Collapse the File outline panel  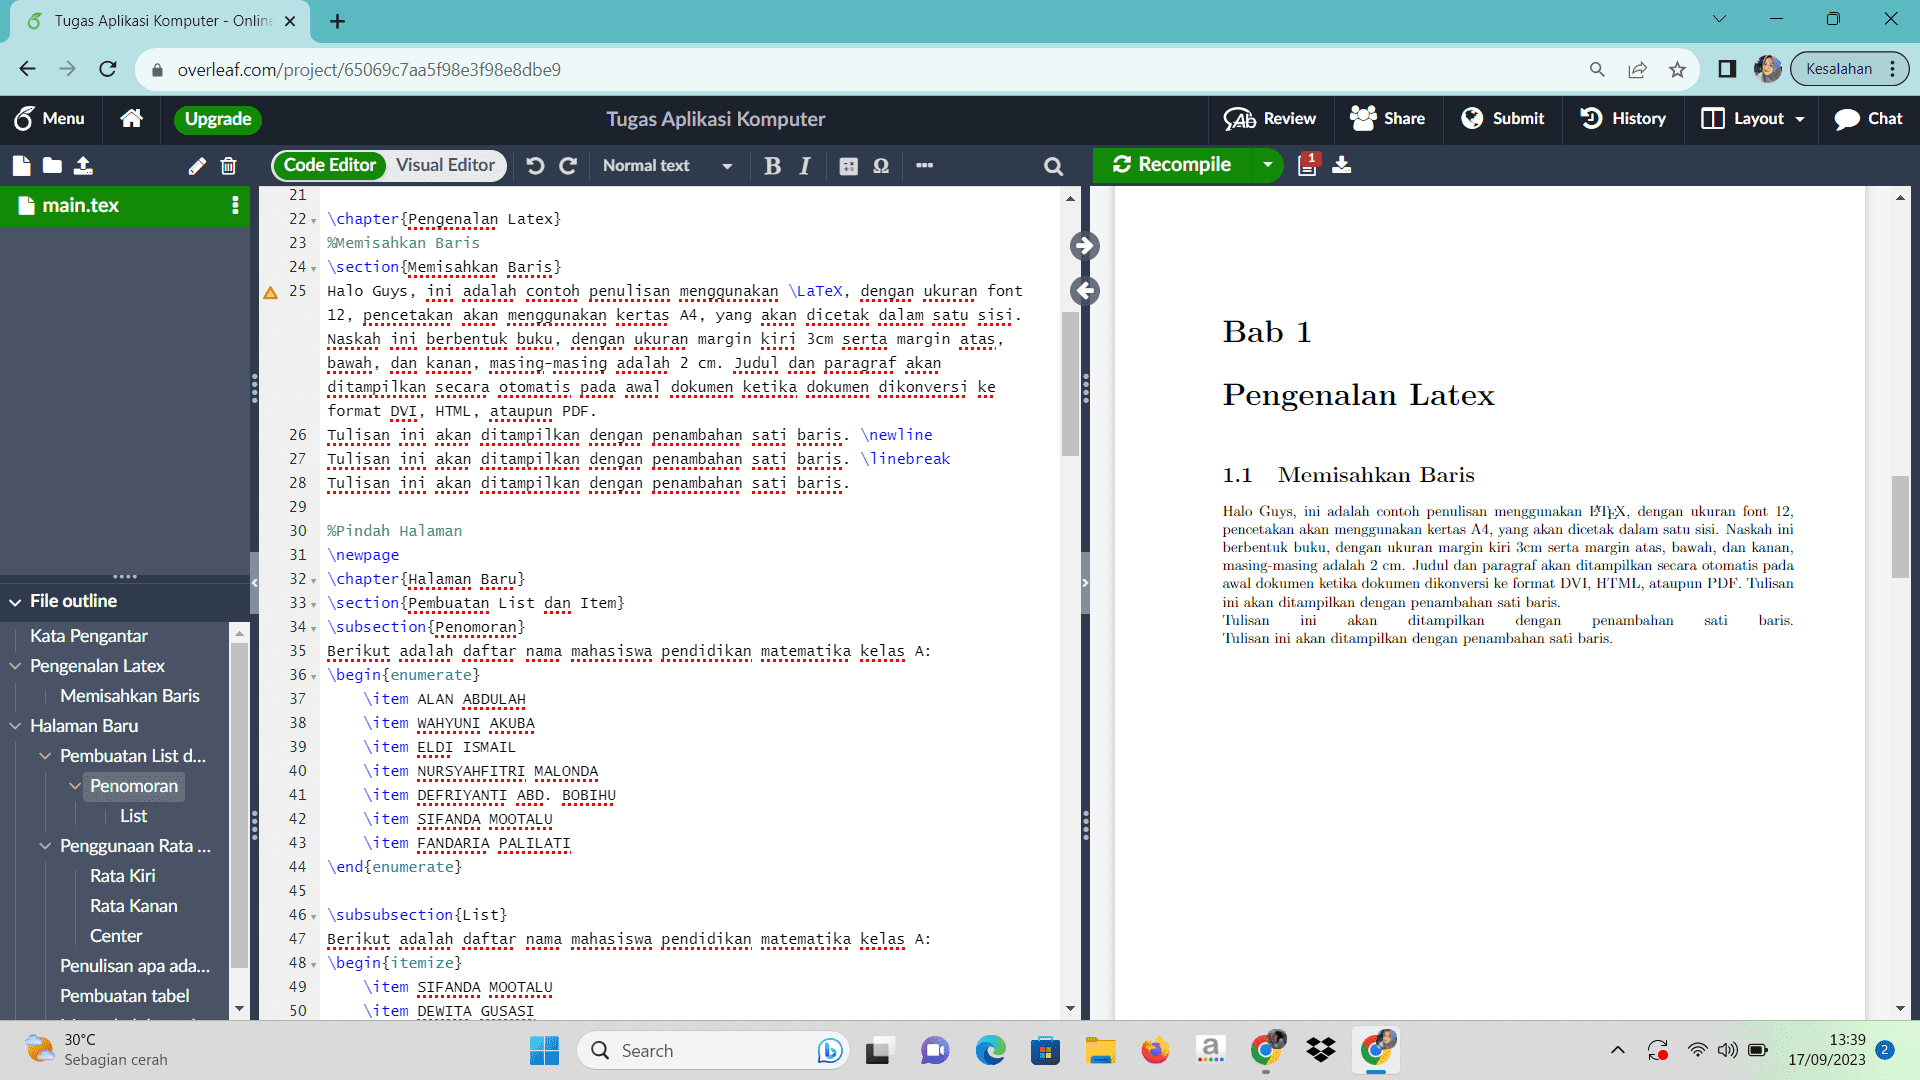point(16,602)
